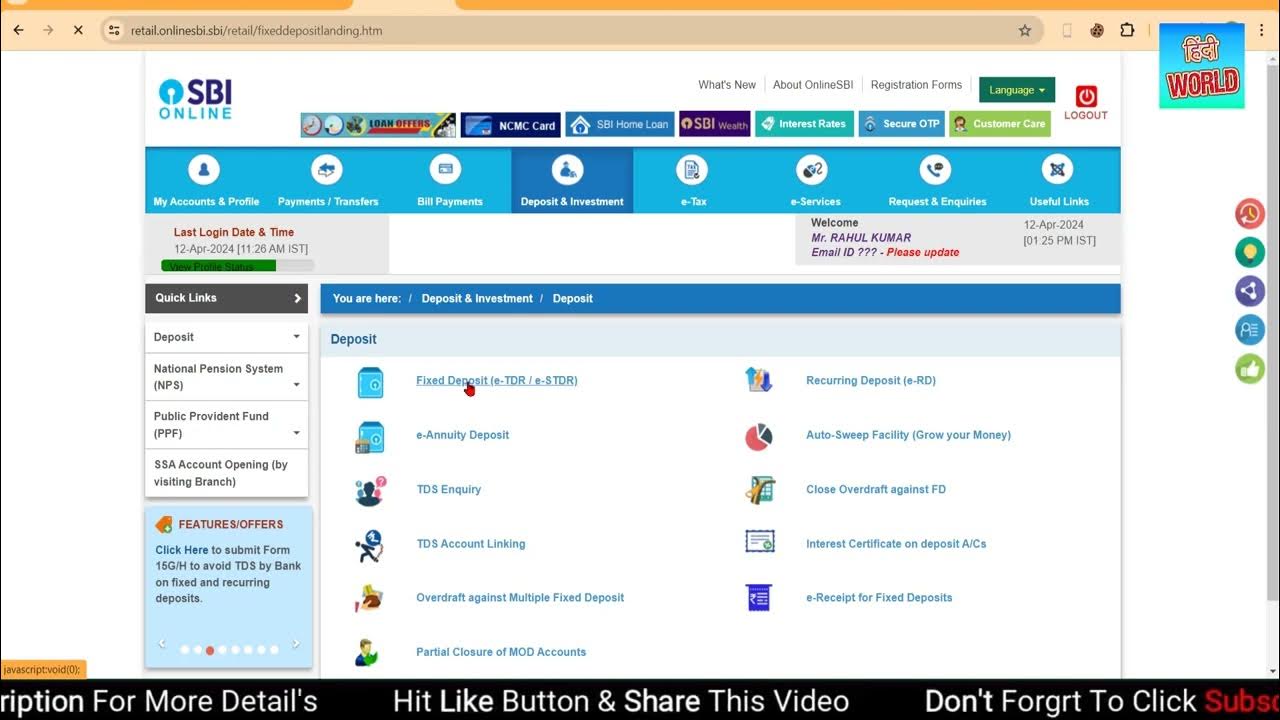Click the Customer Care button

click(x=999, y=124)
